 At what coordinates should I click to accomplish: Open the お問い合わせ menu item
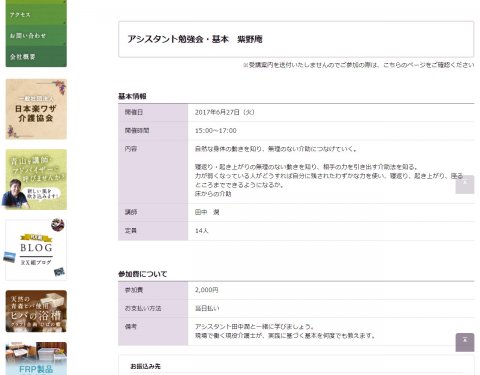[36, 35]
